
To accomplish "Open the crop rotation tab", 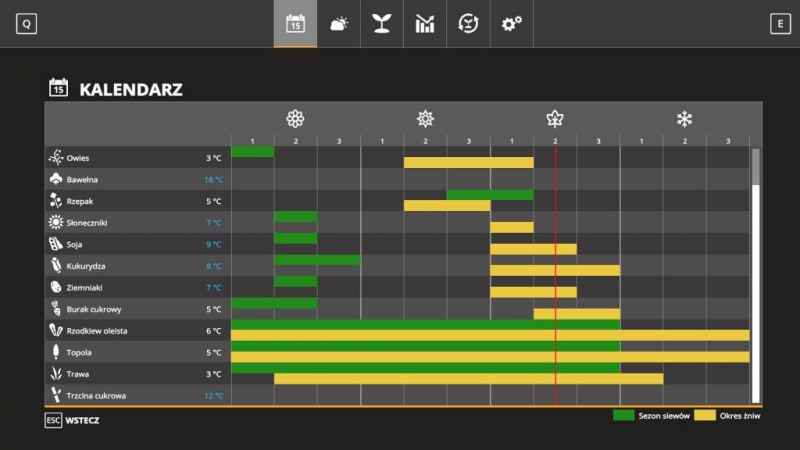I will click(468, 23).
